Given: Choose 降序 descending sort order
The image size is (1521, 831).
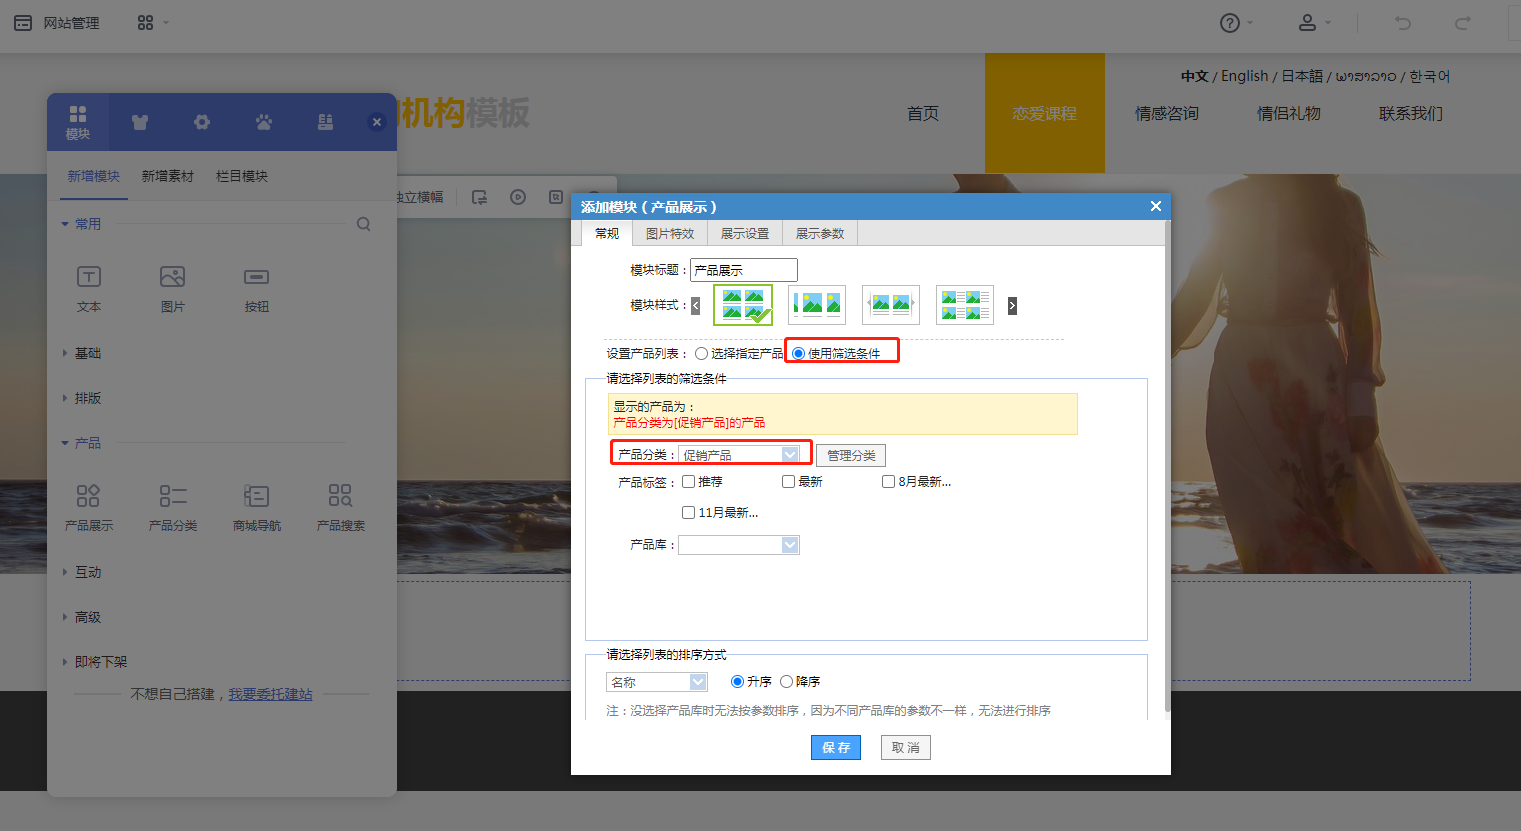Looking at the screenshot, I should [x=787, y=682].
